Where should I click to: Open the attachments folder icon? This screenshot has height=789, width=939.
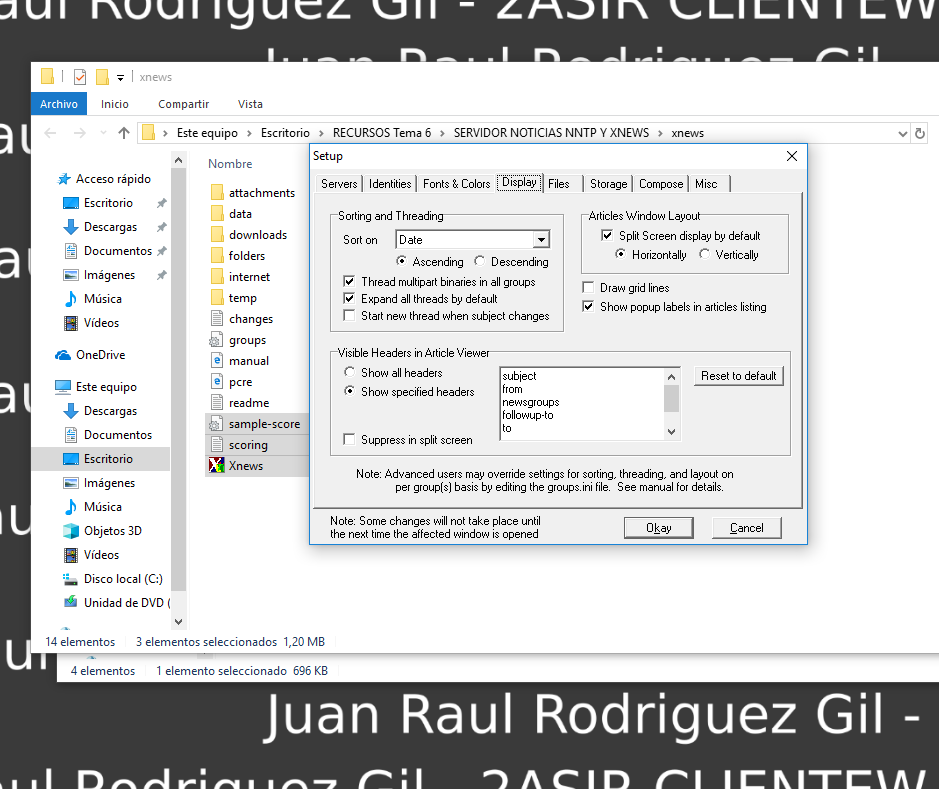tap(217, 193)
